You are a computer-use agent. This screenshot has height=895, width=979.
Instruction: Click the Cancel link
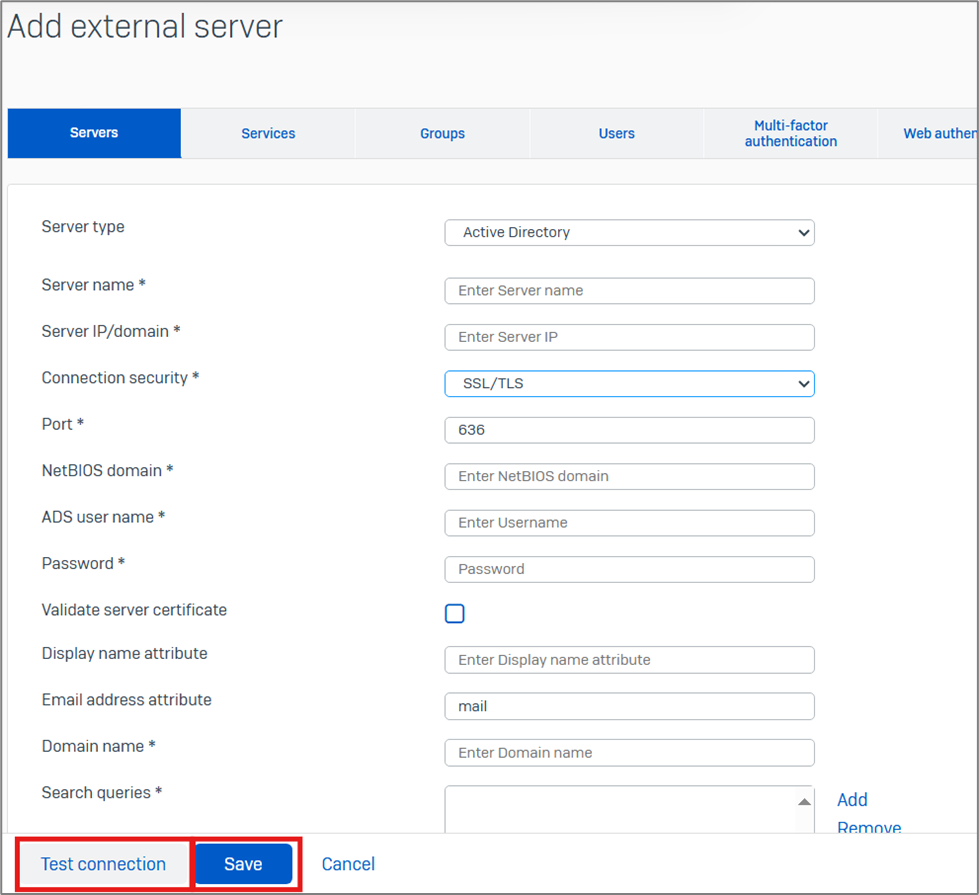coord(348,864)
